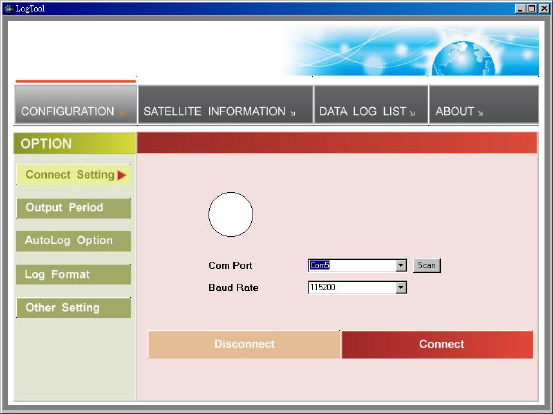
Task: Click the Disconnect button
Action: point(244,344)
